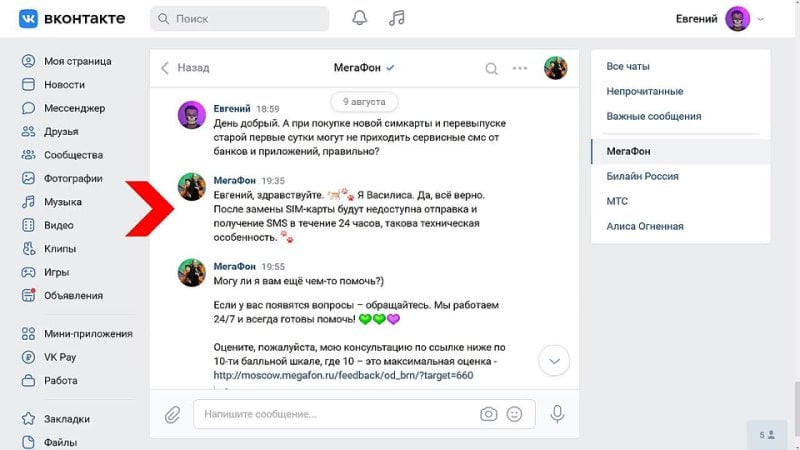Open Объявления icon with red dot

click(x=29, y=295)
